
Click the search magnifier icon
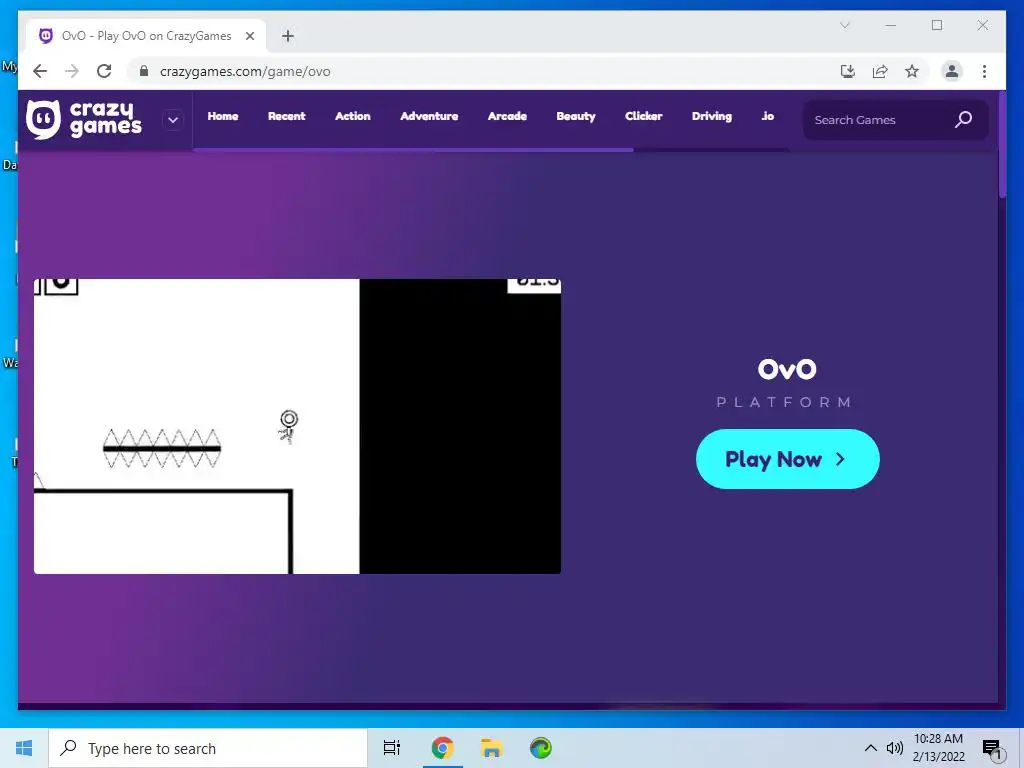coord(964,120)
